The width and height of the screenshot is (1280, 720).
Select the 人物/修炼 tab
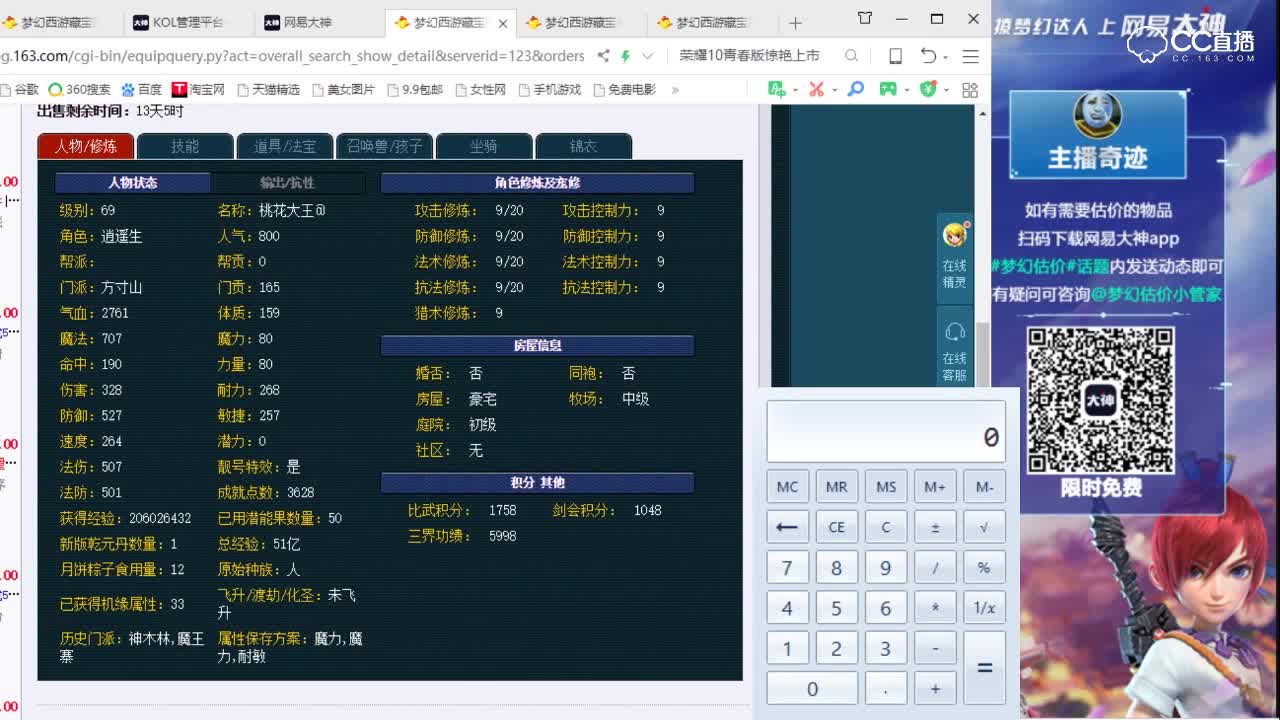point(86,146)
